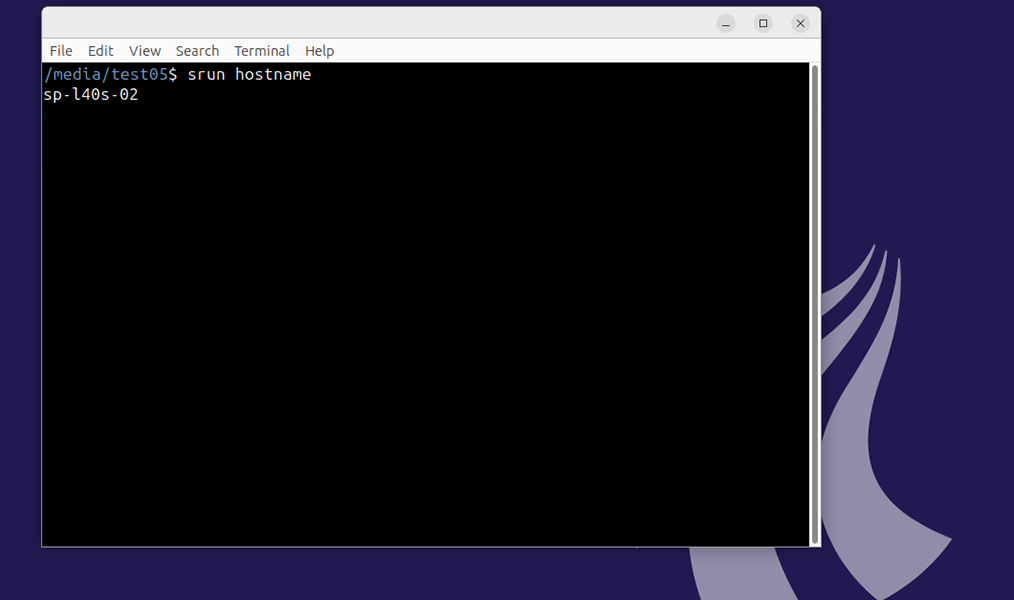Click the sp-l40s-02 output line
The height and width of the screenshot is (600, 1014).
click(x=91, y=95)
